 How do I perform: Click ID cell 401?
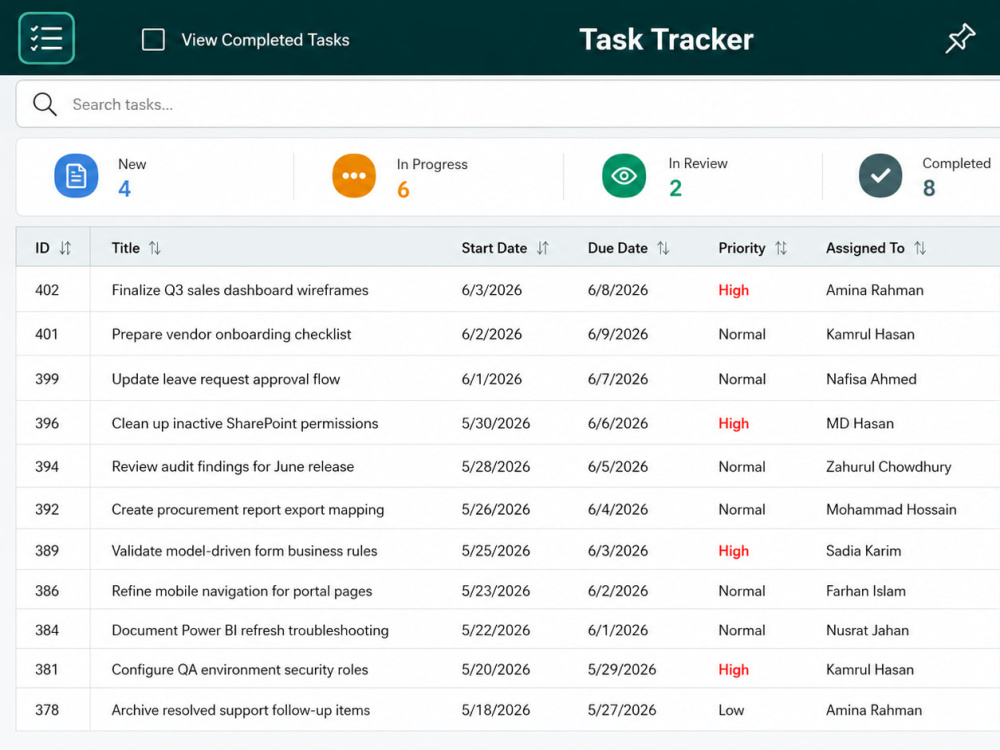coord(47,334)
